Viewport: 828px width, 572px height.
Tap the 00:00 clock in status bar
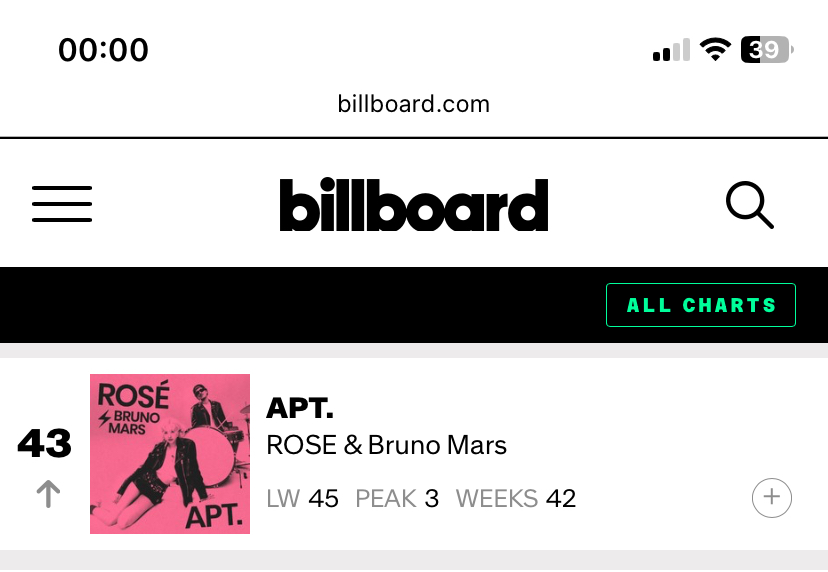click(x=104, y=50)
